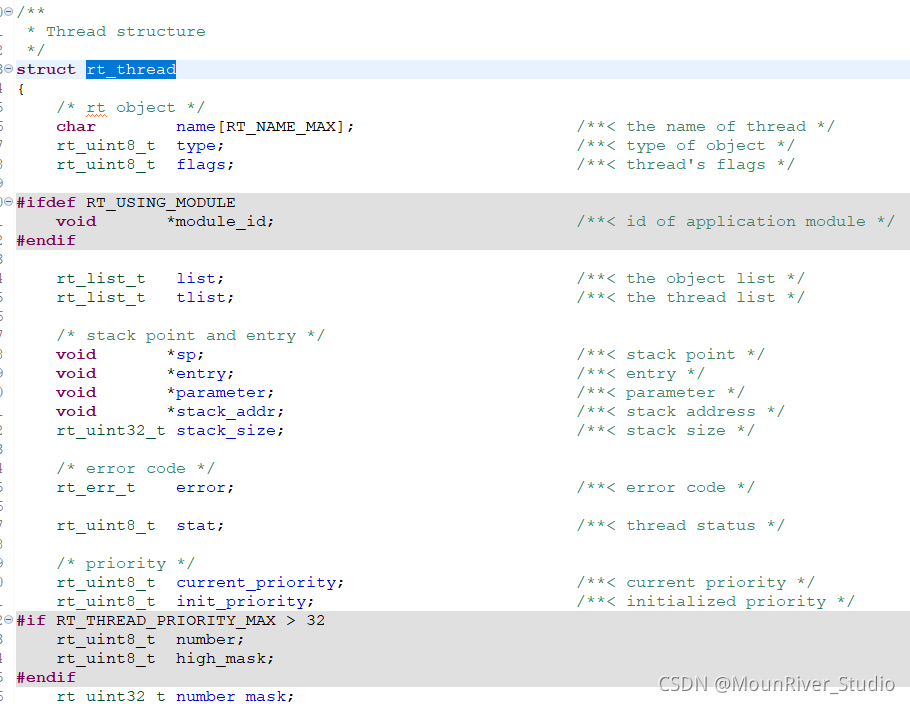Viewport: 910px width, 704px height.
Task: Click the underlined rt word in comment
Action: [x=96, y=108]
